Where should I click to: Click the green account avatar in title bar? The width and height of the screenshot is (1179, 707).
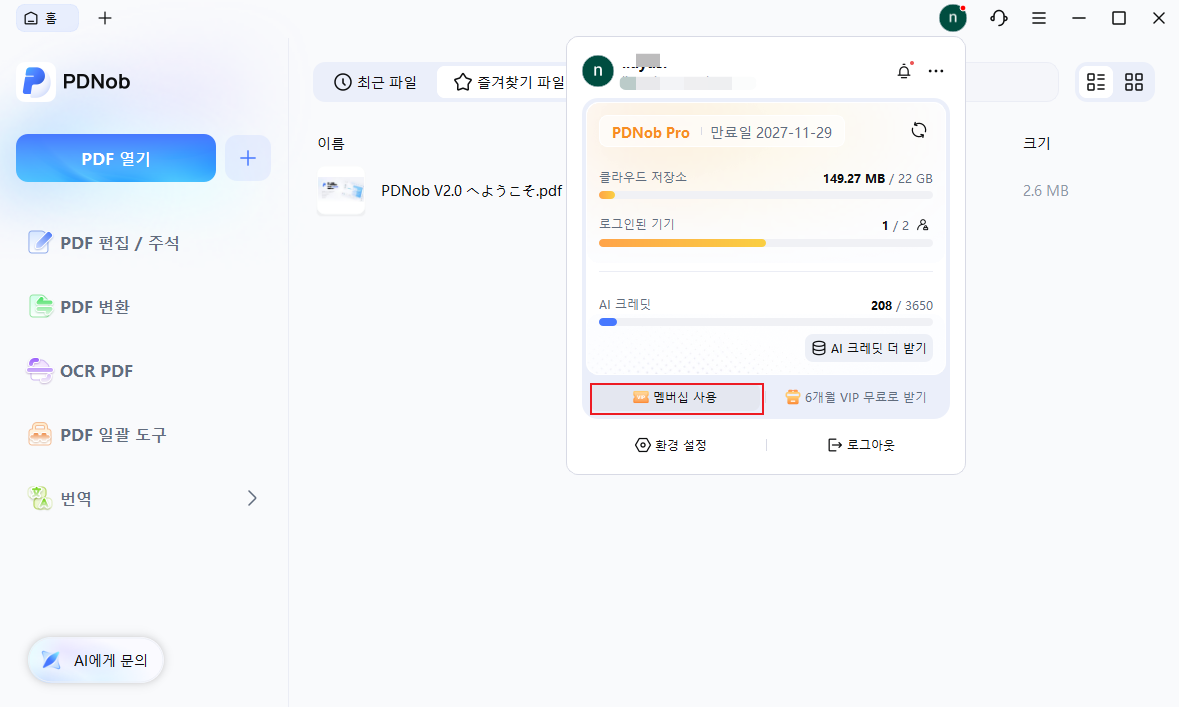point(953,18)
